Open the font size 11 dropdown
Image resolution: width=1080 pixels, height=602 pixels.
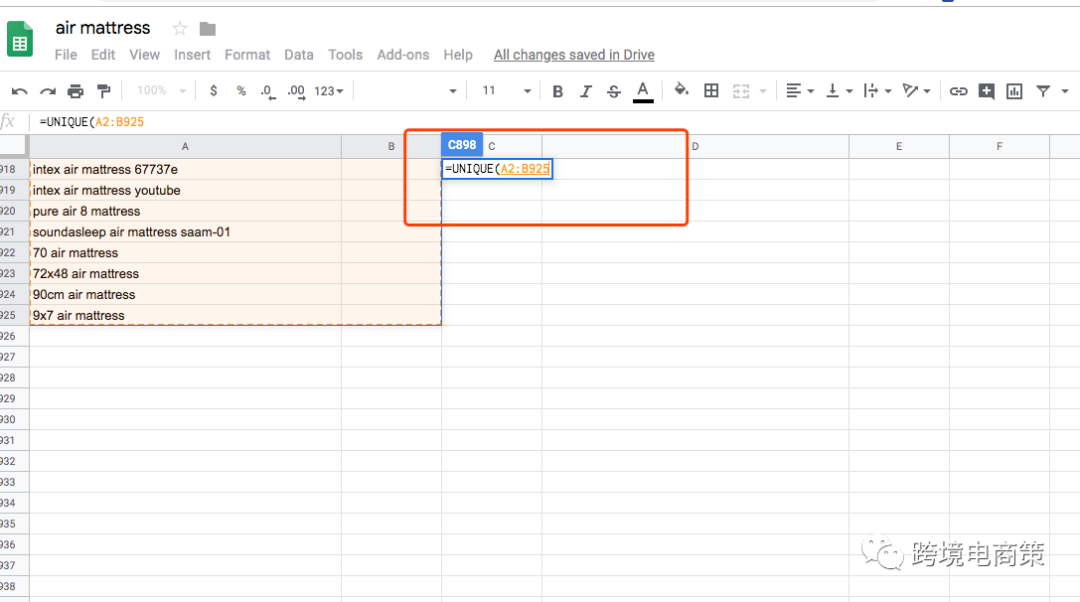(x=506, y=91)
